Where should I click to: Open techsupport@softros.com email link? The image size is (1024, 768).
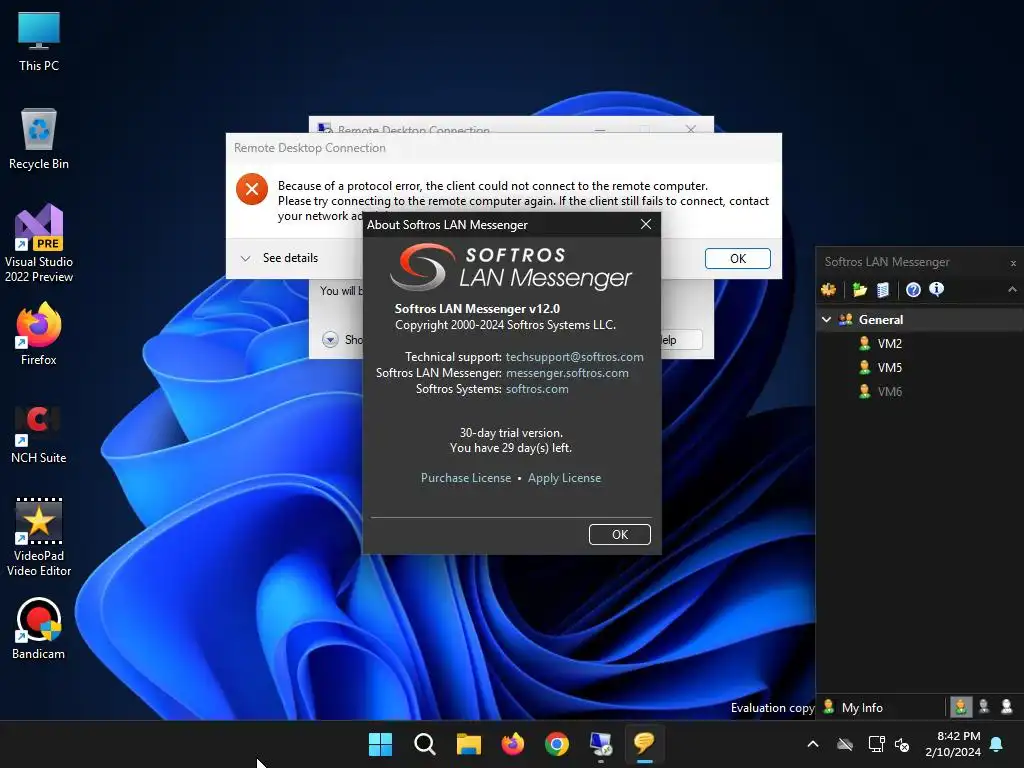click(x=574, y=357)
